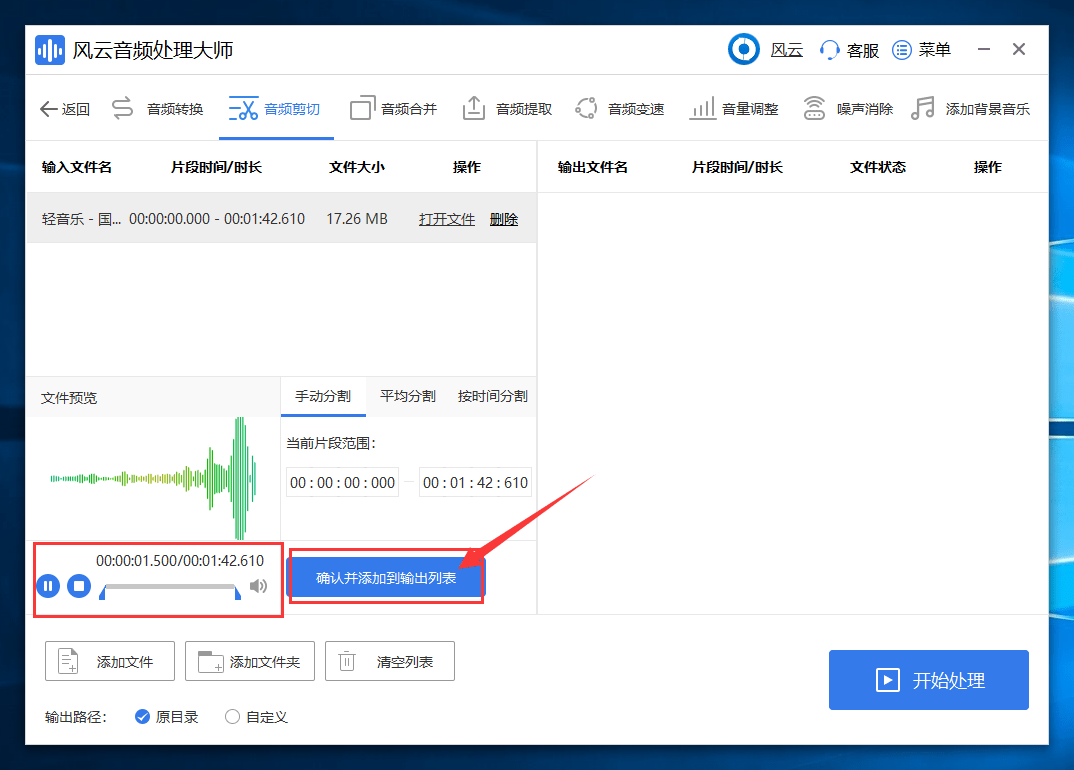Pause the audio preview playback
This screenshot has height=770, width=1074.
[48, 586]
